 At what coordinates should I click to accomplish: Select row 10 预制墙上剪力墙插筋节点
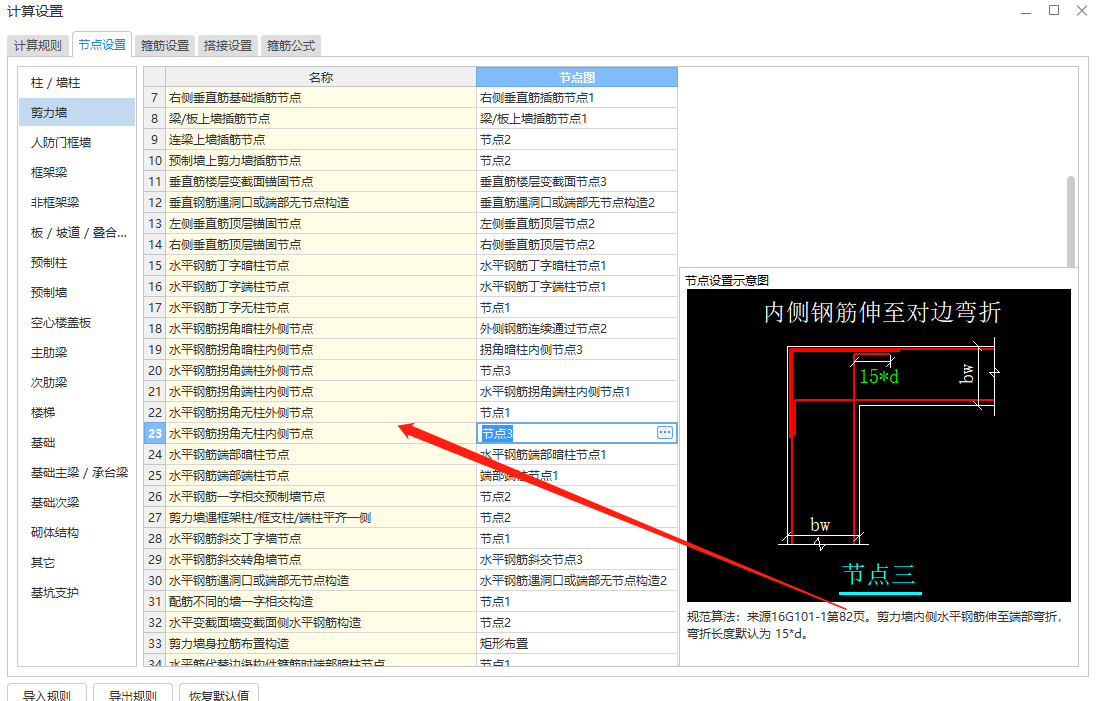(x=411, y=161)
